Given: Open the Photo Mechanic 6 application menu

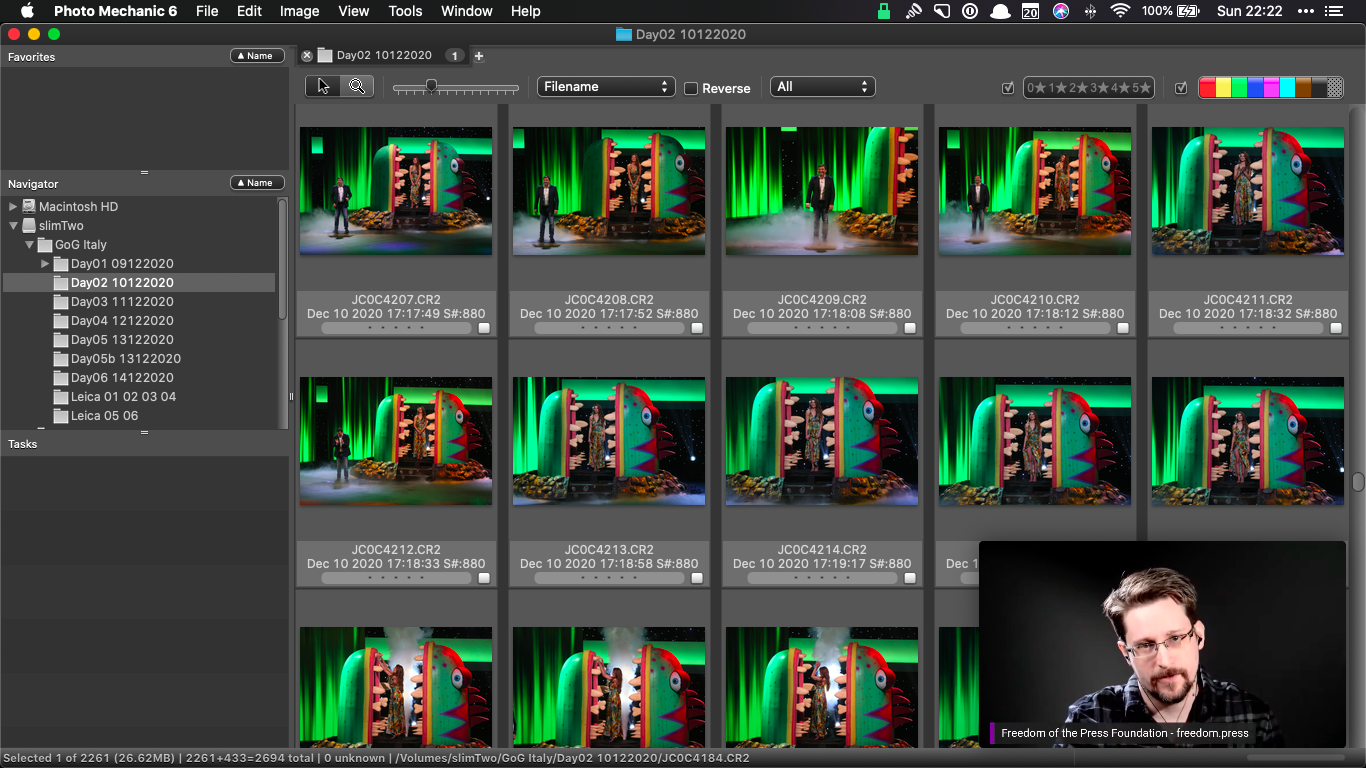Looking at the screenshot, I should [x=115, y=11].
